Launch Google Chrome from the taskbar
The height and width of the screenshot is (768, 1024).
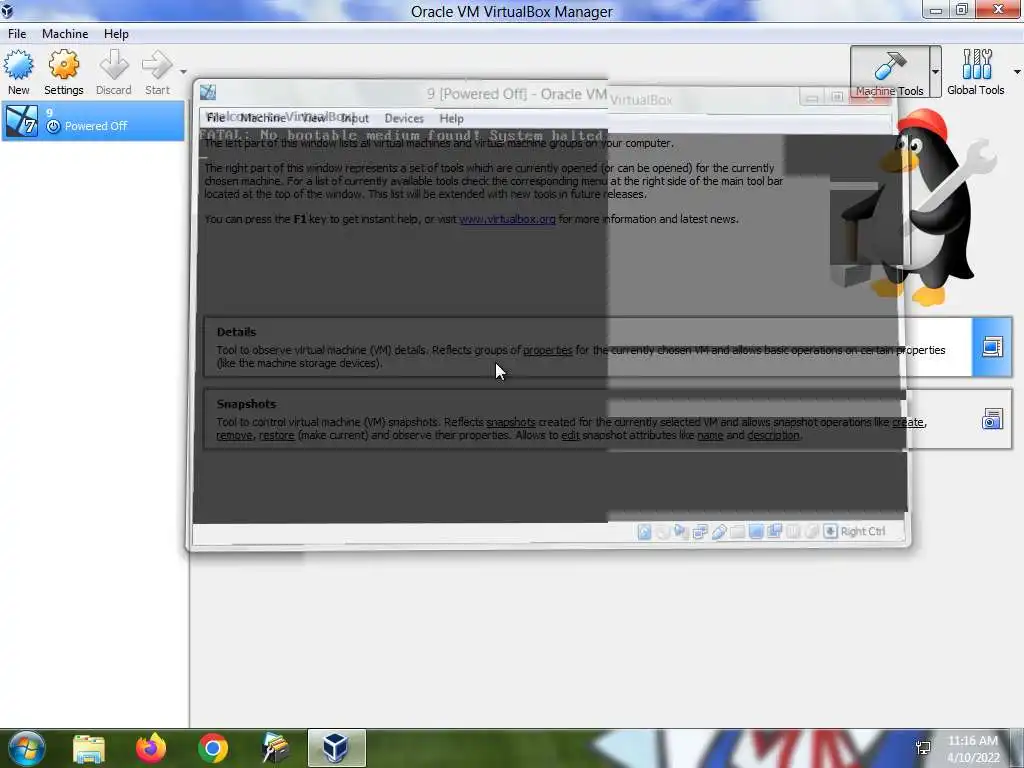pyautogui.click(x=213, y=748)
